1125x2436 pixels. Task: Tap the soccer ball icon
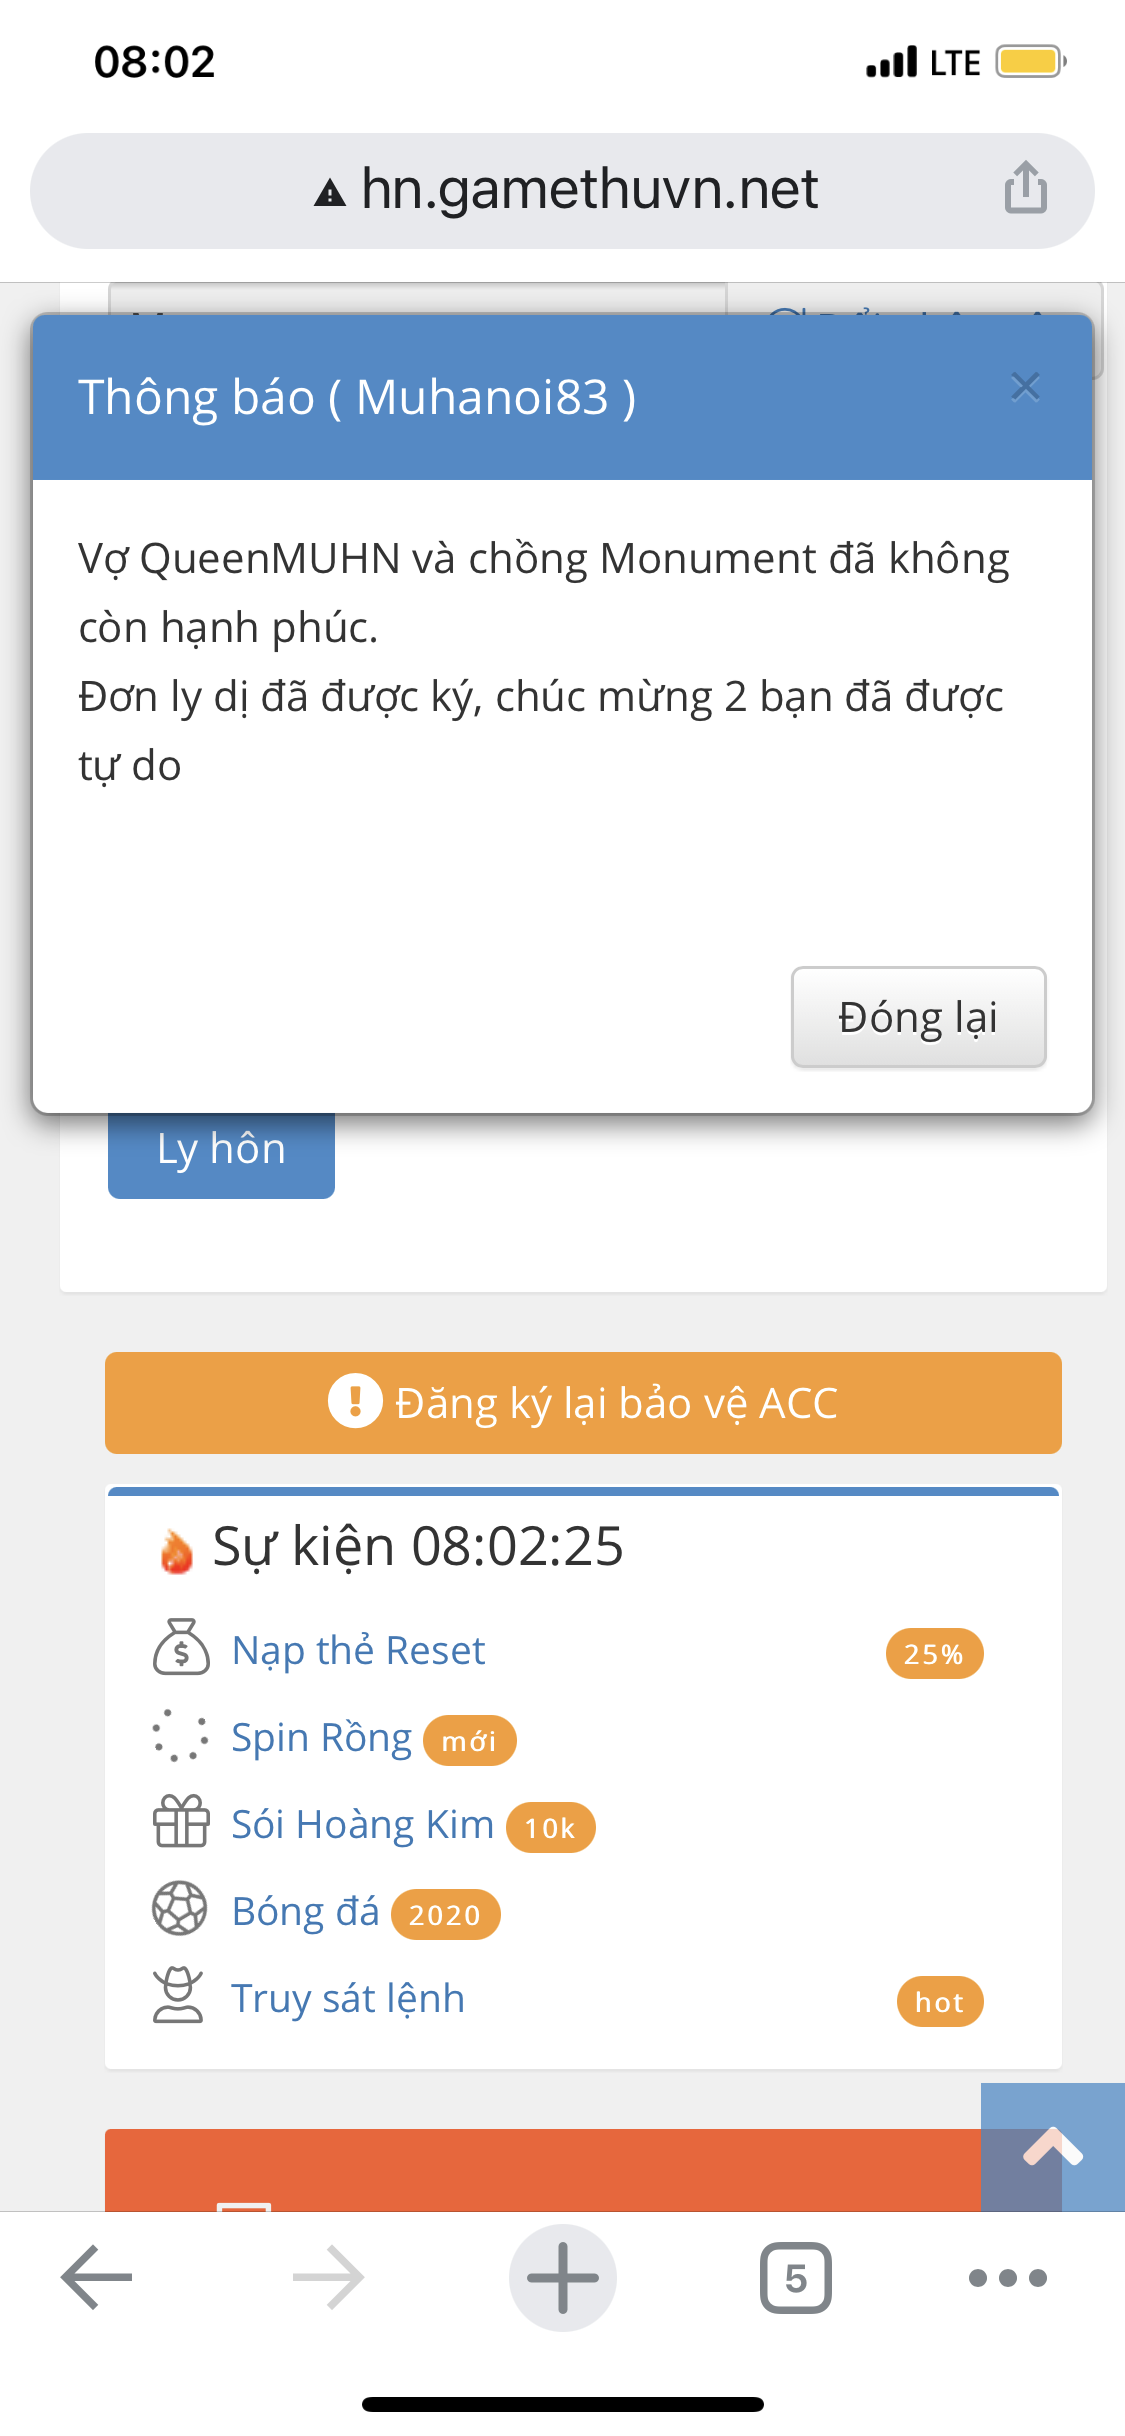pyautogui.click(x=180, y=1909)
